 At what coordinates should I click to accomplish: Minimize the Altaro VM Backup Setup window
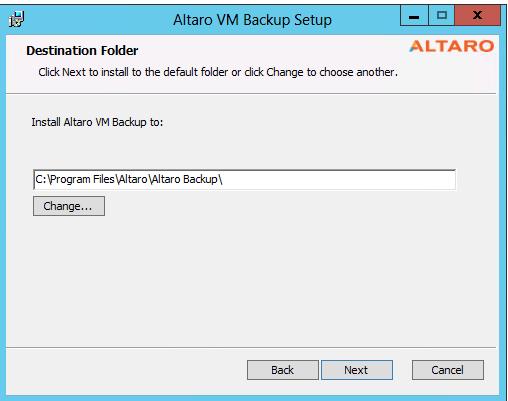coord(414,16)
